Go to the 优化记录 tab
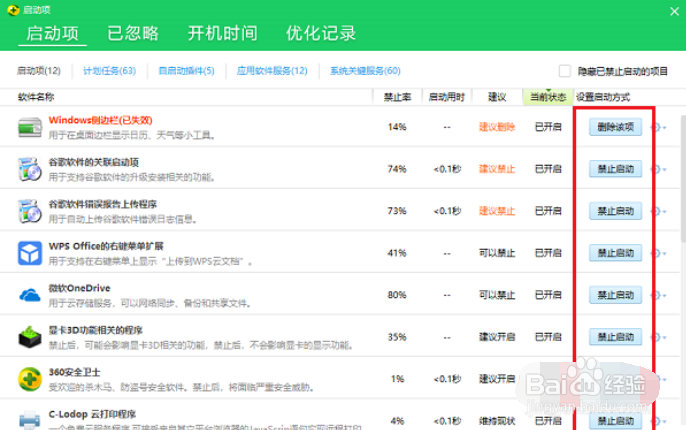Viewport: 686px width, 430px height. [x=321, y=33]
